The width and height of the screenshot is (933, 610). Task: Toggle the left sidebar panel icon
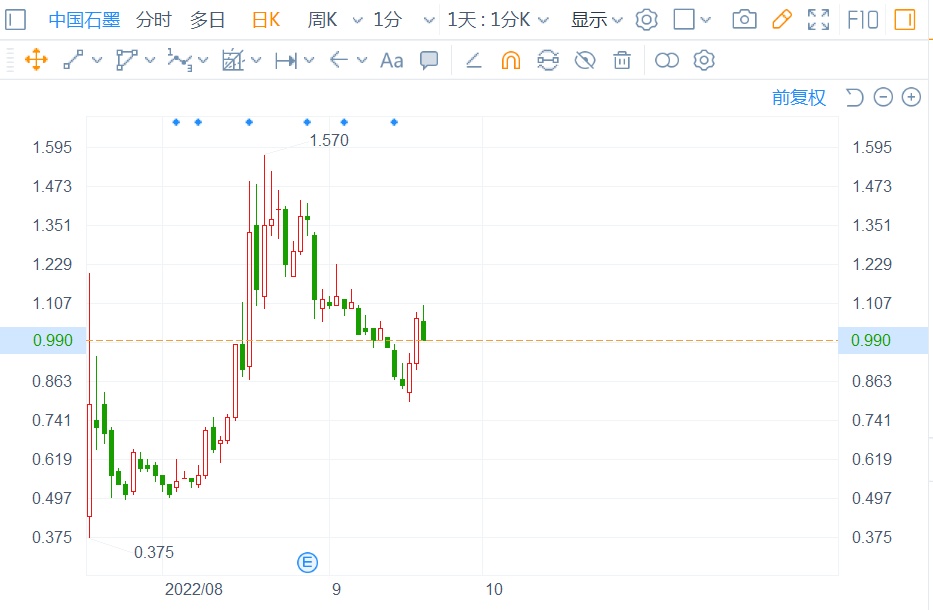click(15, 20)
